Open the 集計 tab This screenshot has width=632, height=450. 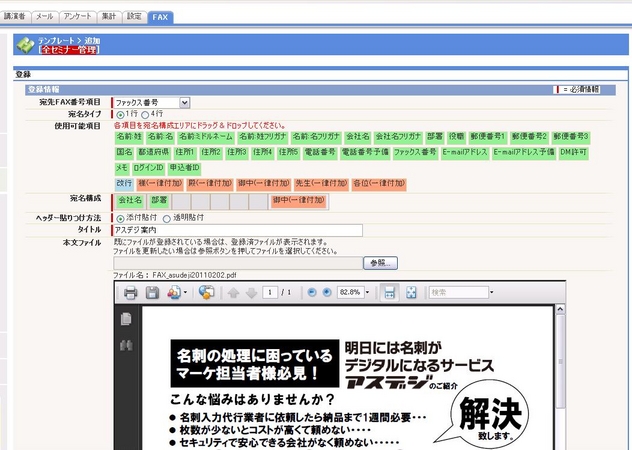coord(109,17)
